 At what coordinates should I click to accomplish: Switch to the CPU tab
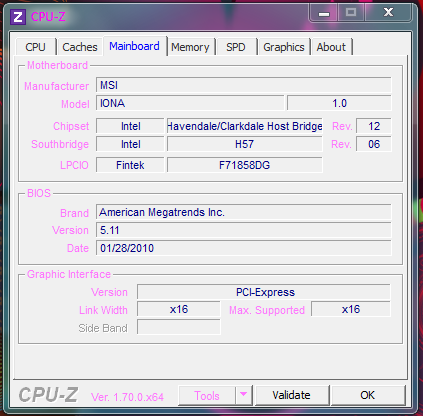point(35,47)
